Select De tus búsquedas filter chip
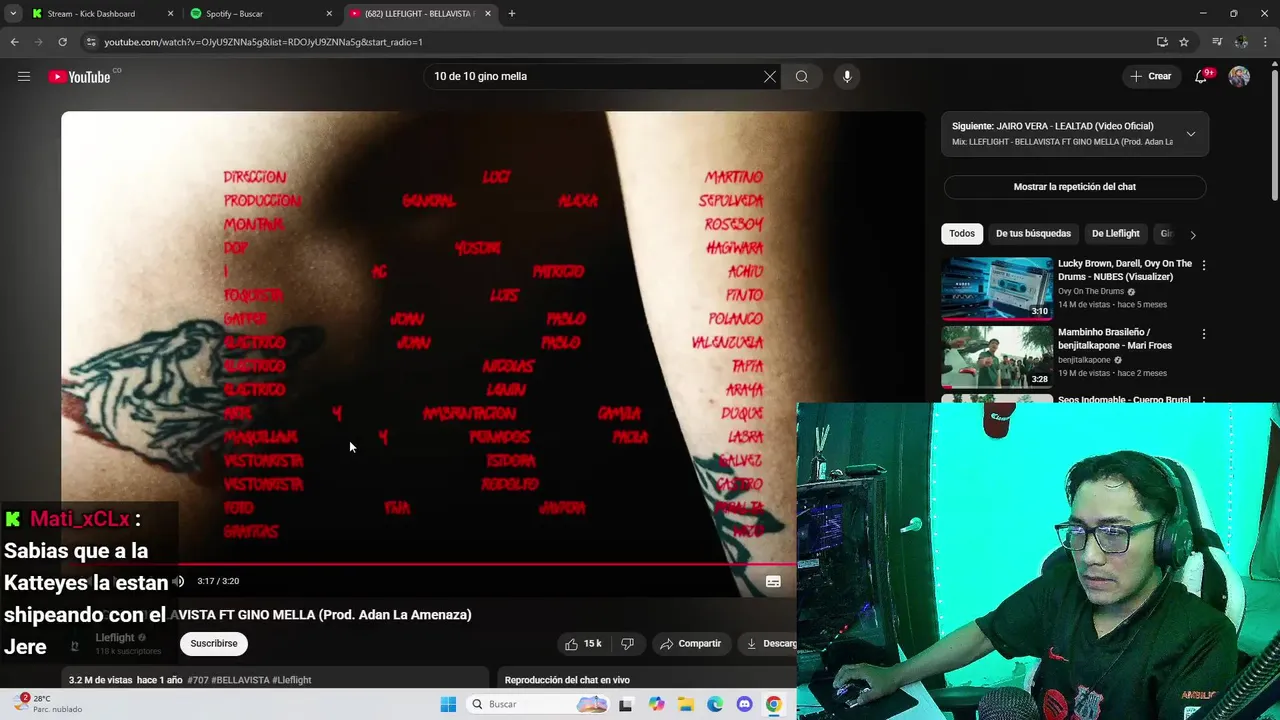1280x720 pixels. (1033, 234)
